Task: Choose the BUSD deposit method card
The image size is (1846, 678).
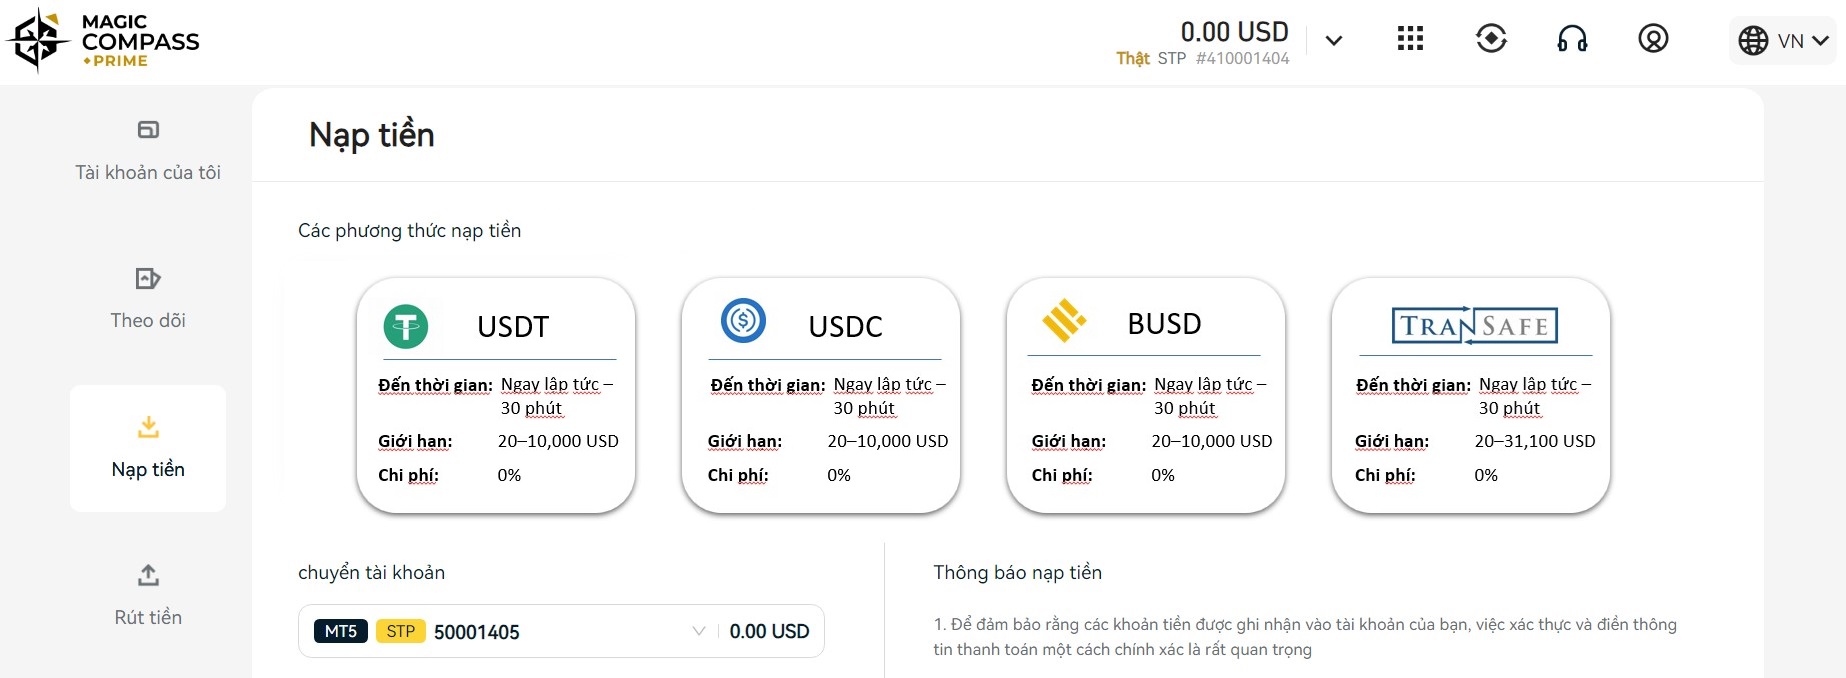Action: pos(1146,396)
